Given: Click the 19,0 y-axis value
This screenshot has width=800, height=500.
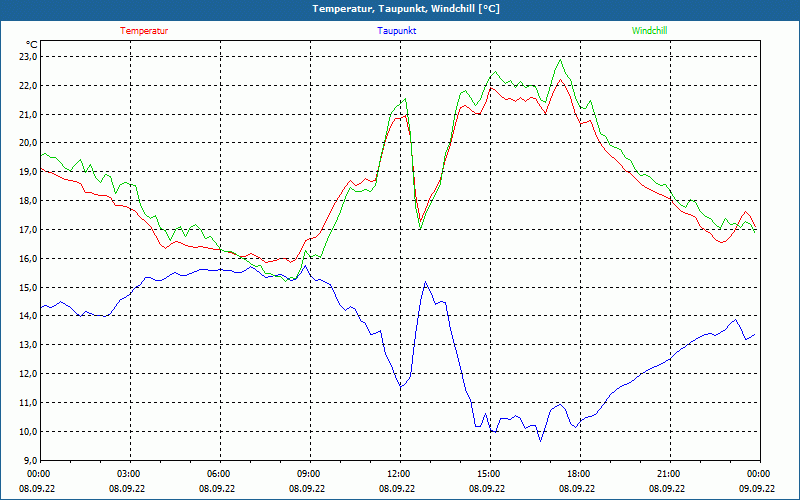Looking at the screenshot, I should [x=28, y=172].
